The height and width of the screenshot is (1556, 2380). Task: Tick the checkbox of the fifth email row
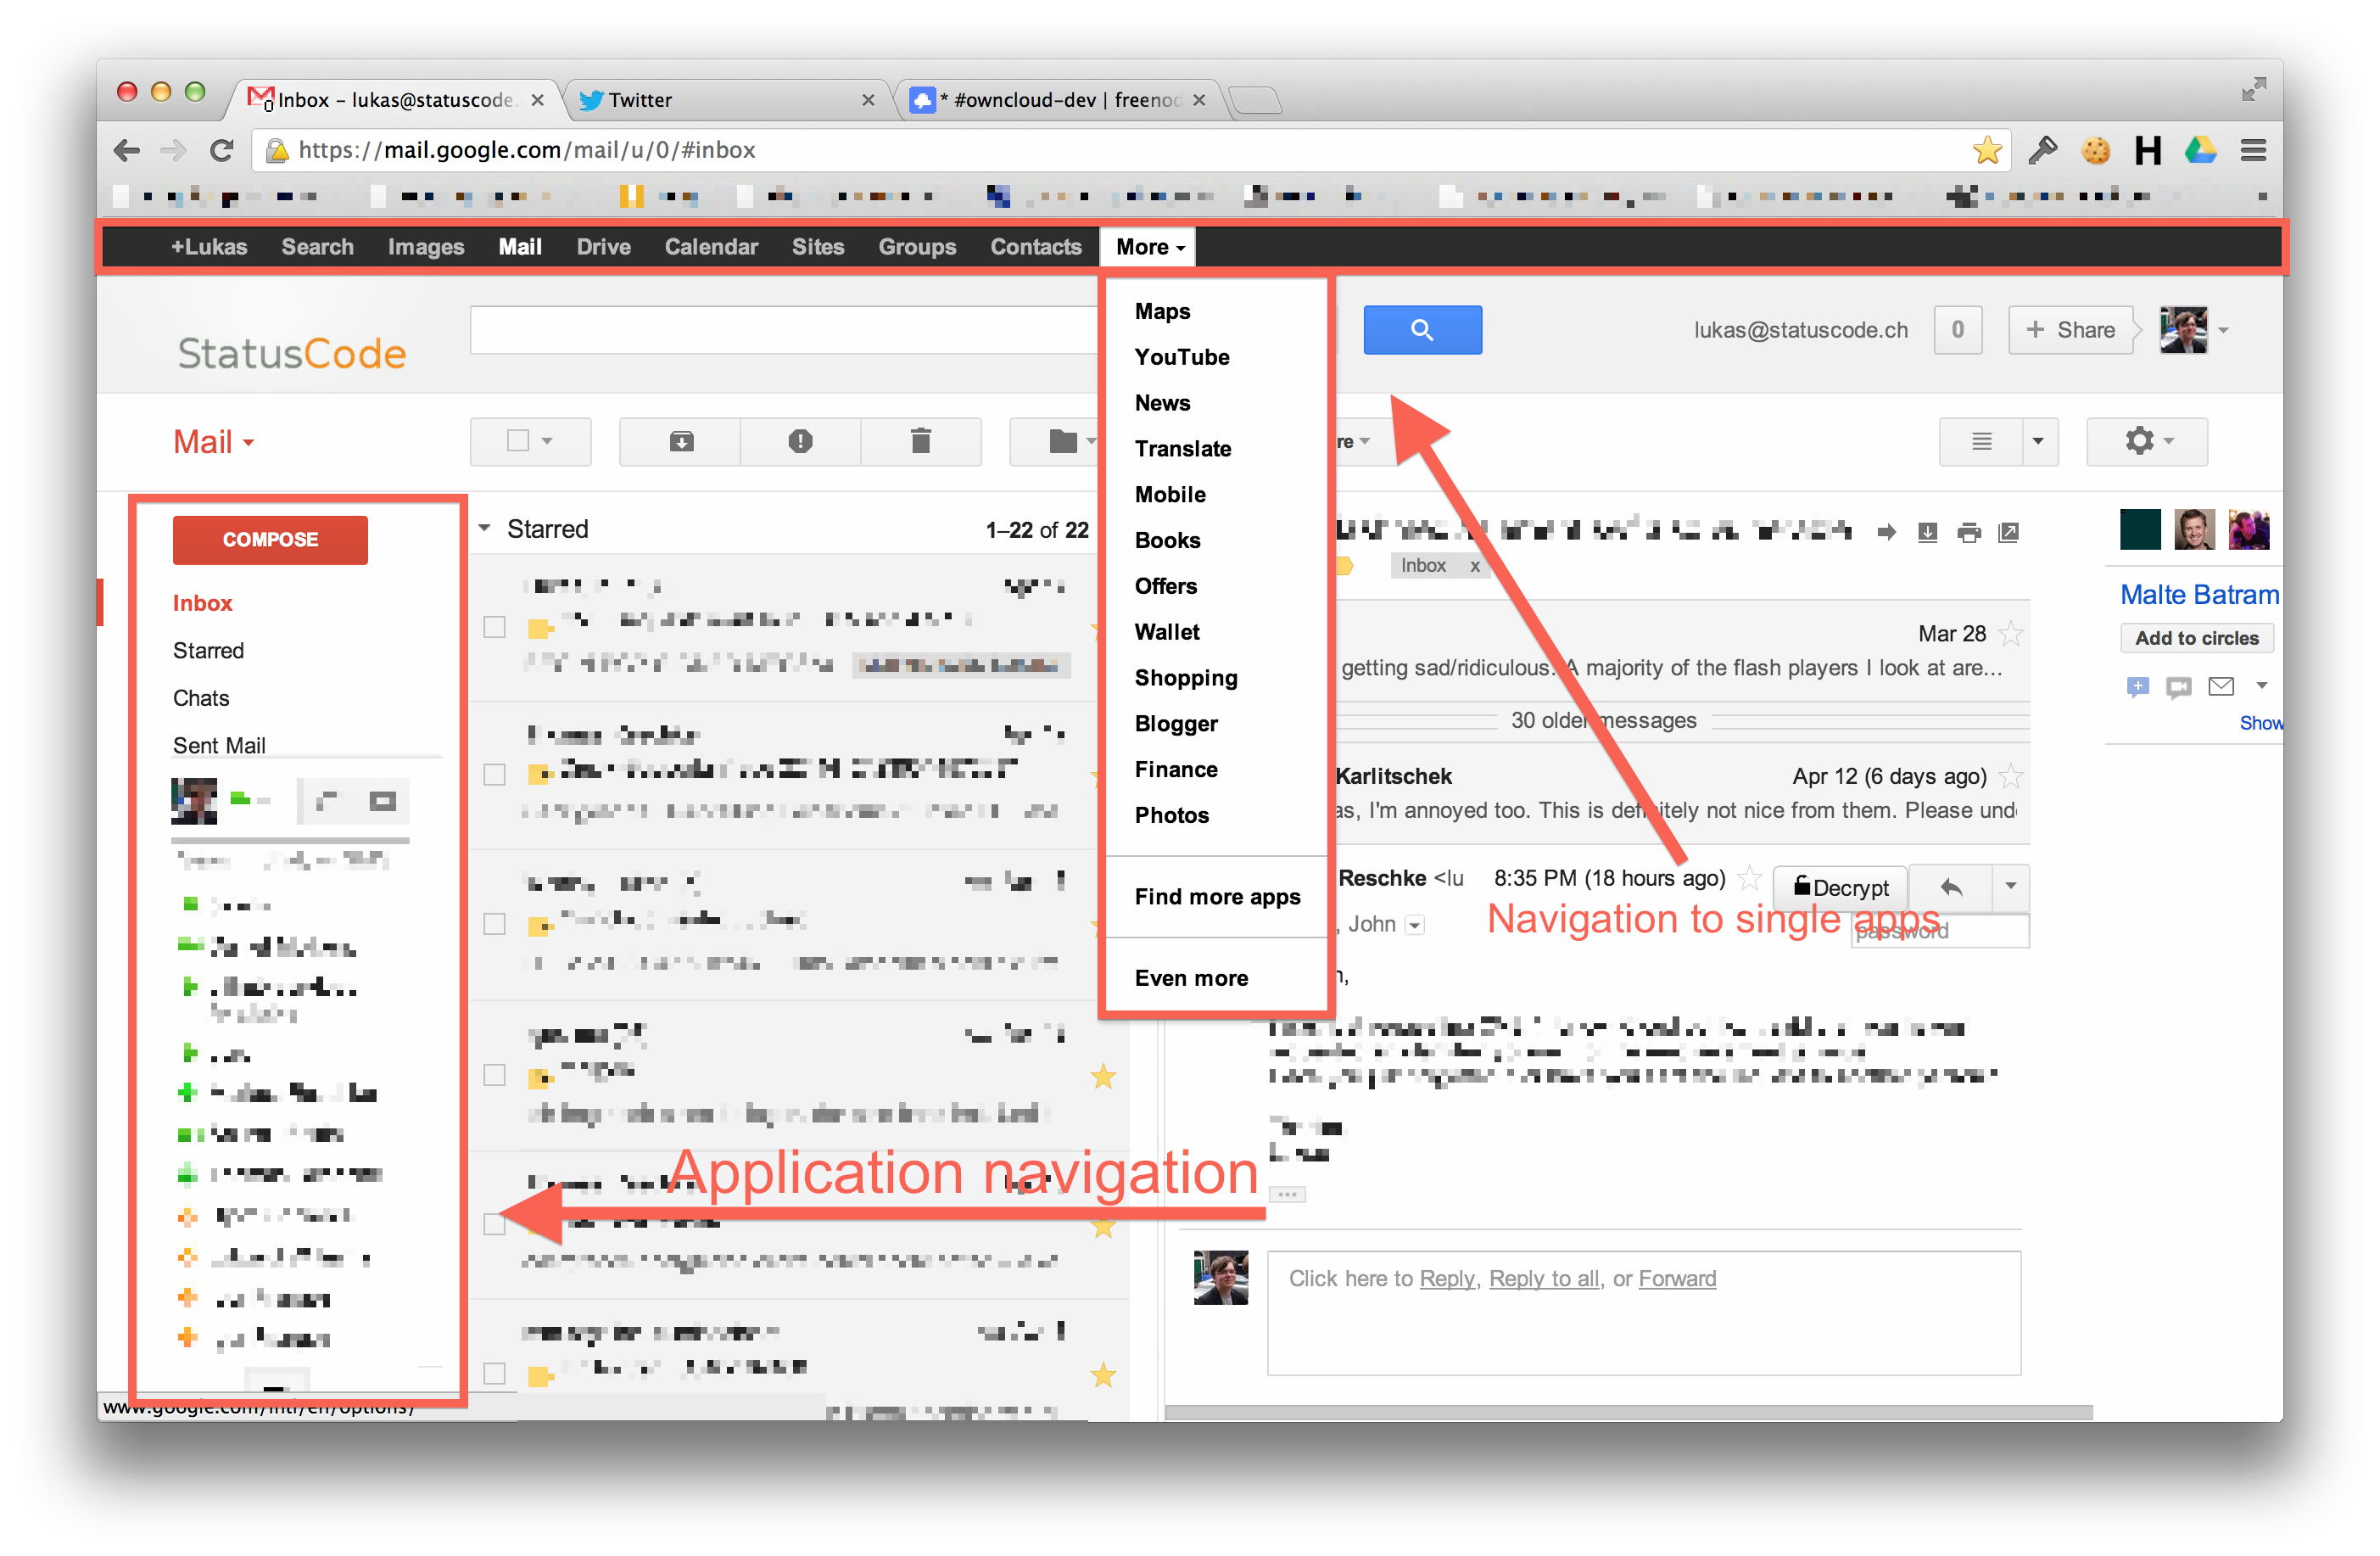494,1224
